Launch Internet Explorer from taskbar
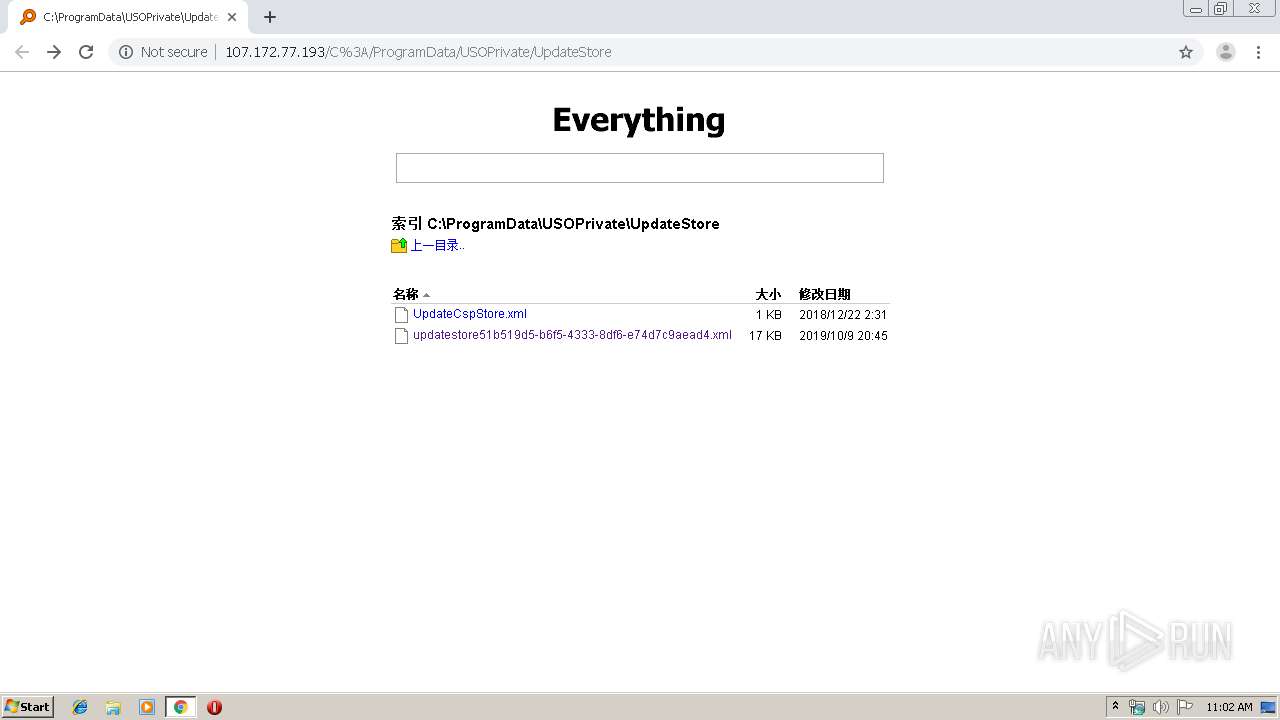The image size is (1280, 720). [80, 707]
